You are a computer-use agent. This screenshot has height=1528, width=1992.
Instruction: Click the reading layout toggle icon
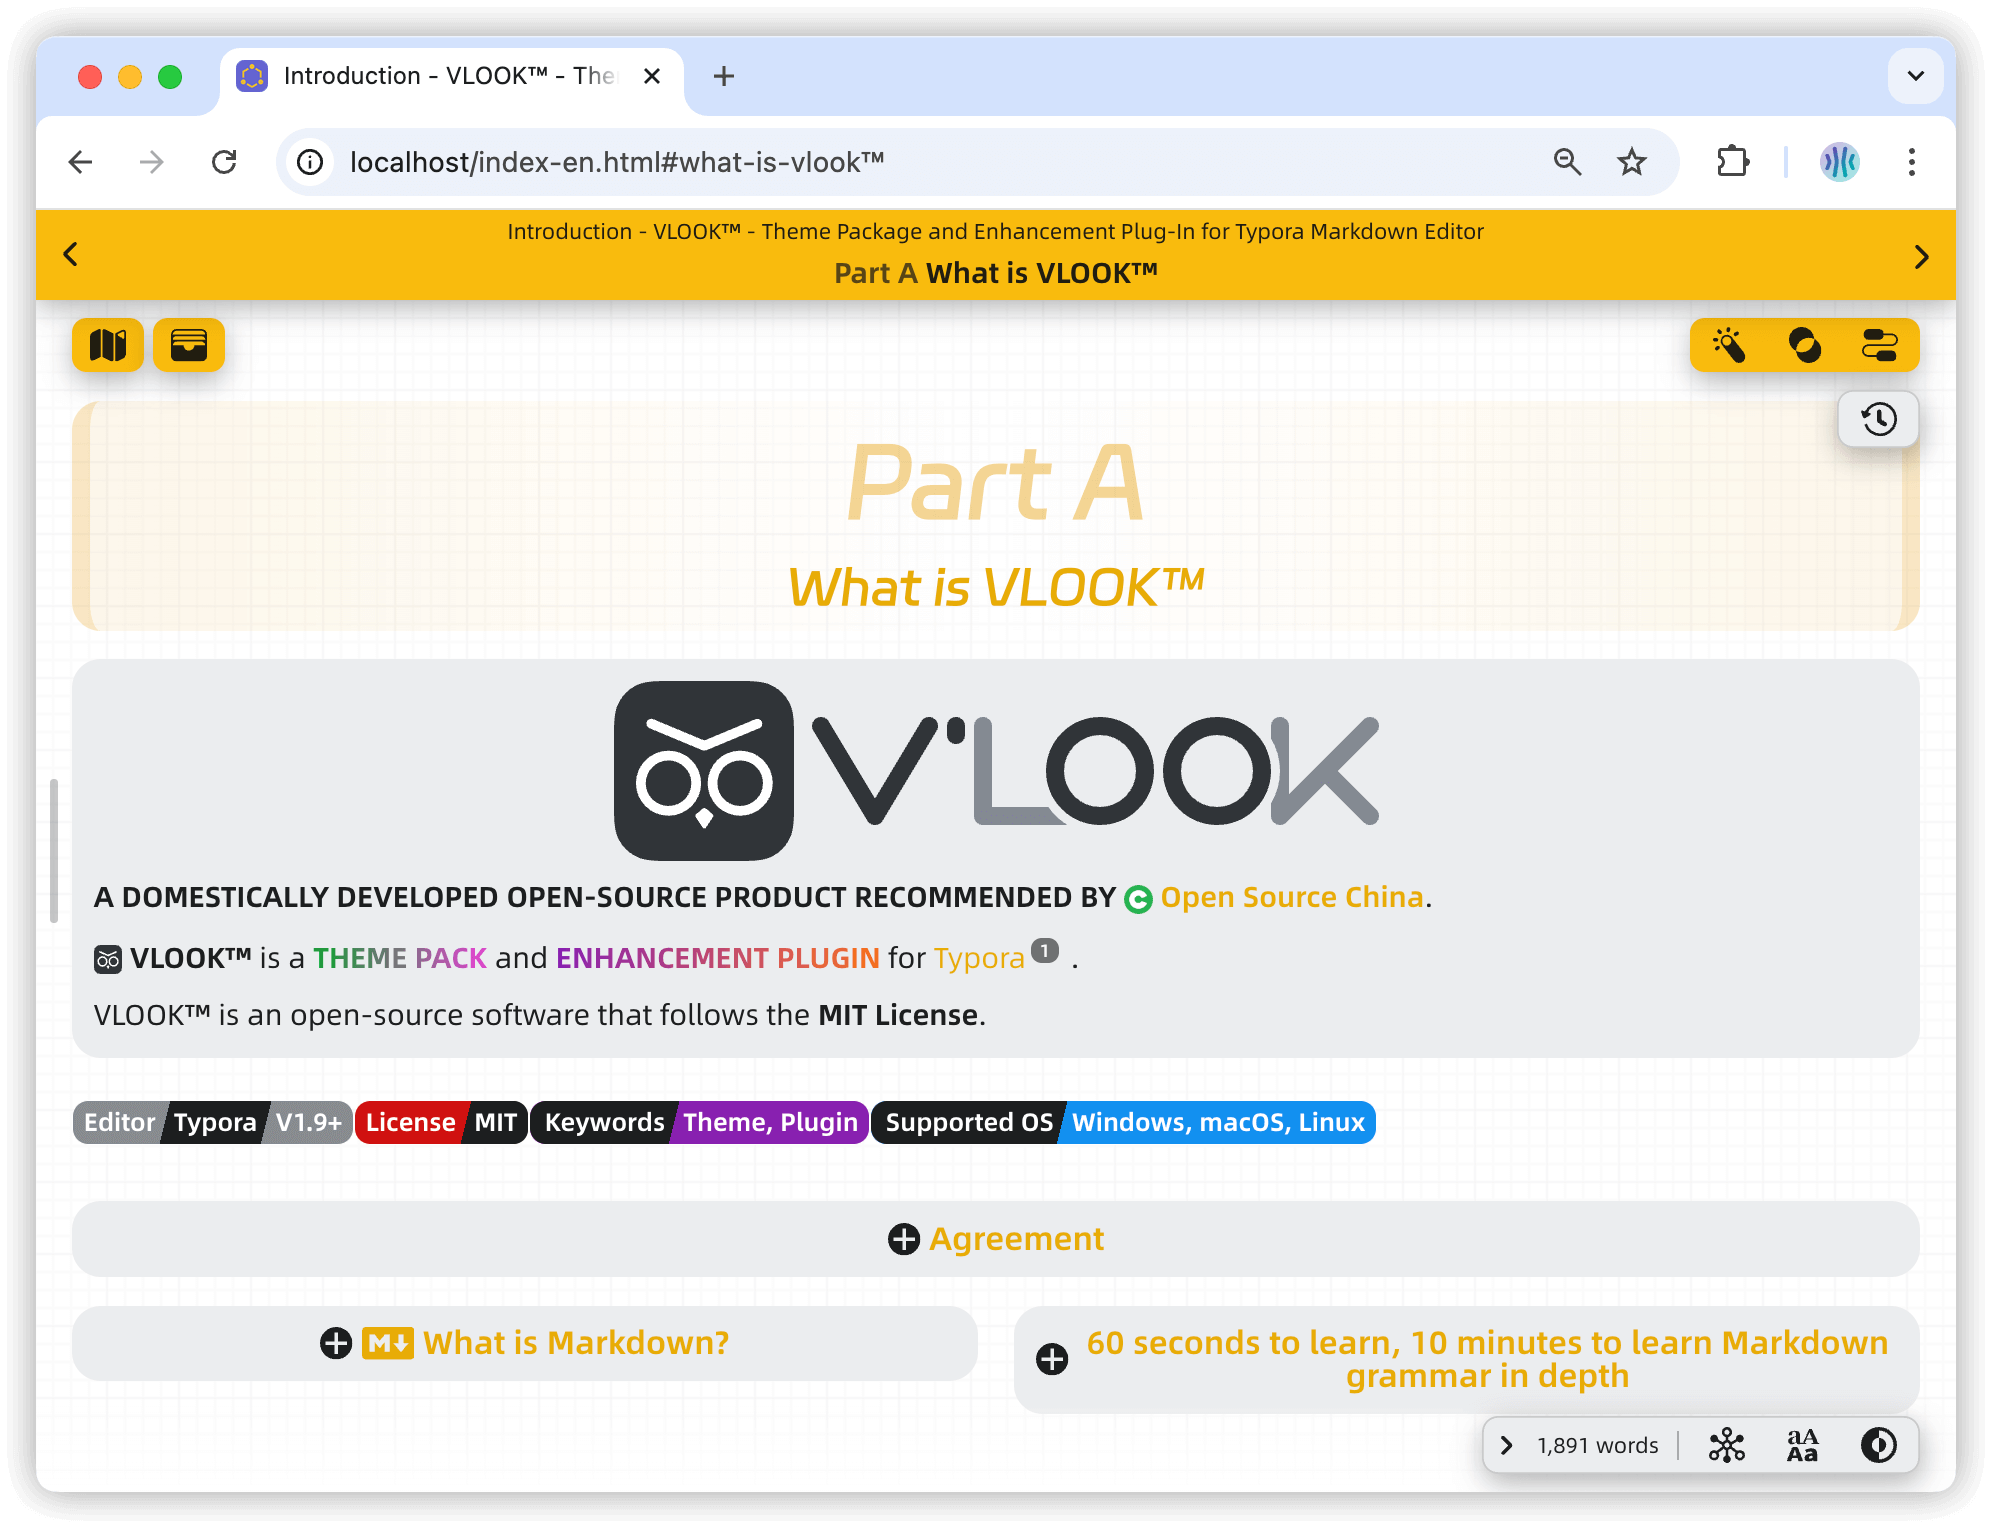click(1881, 345)
